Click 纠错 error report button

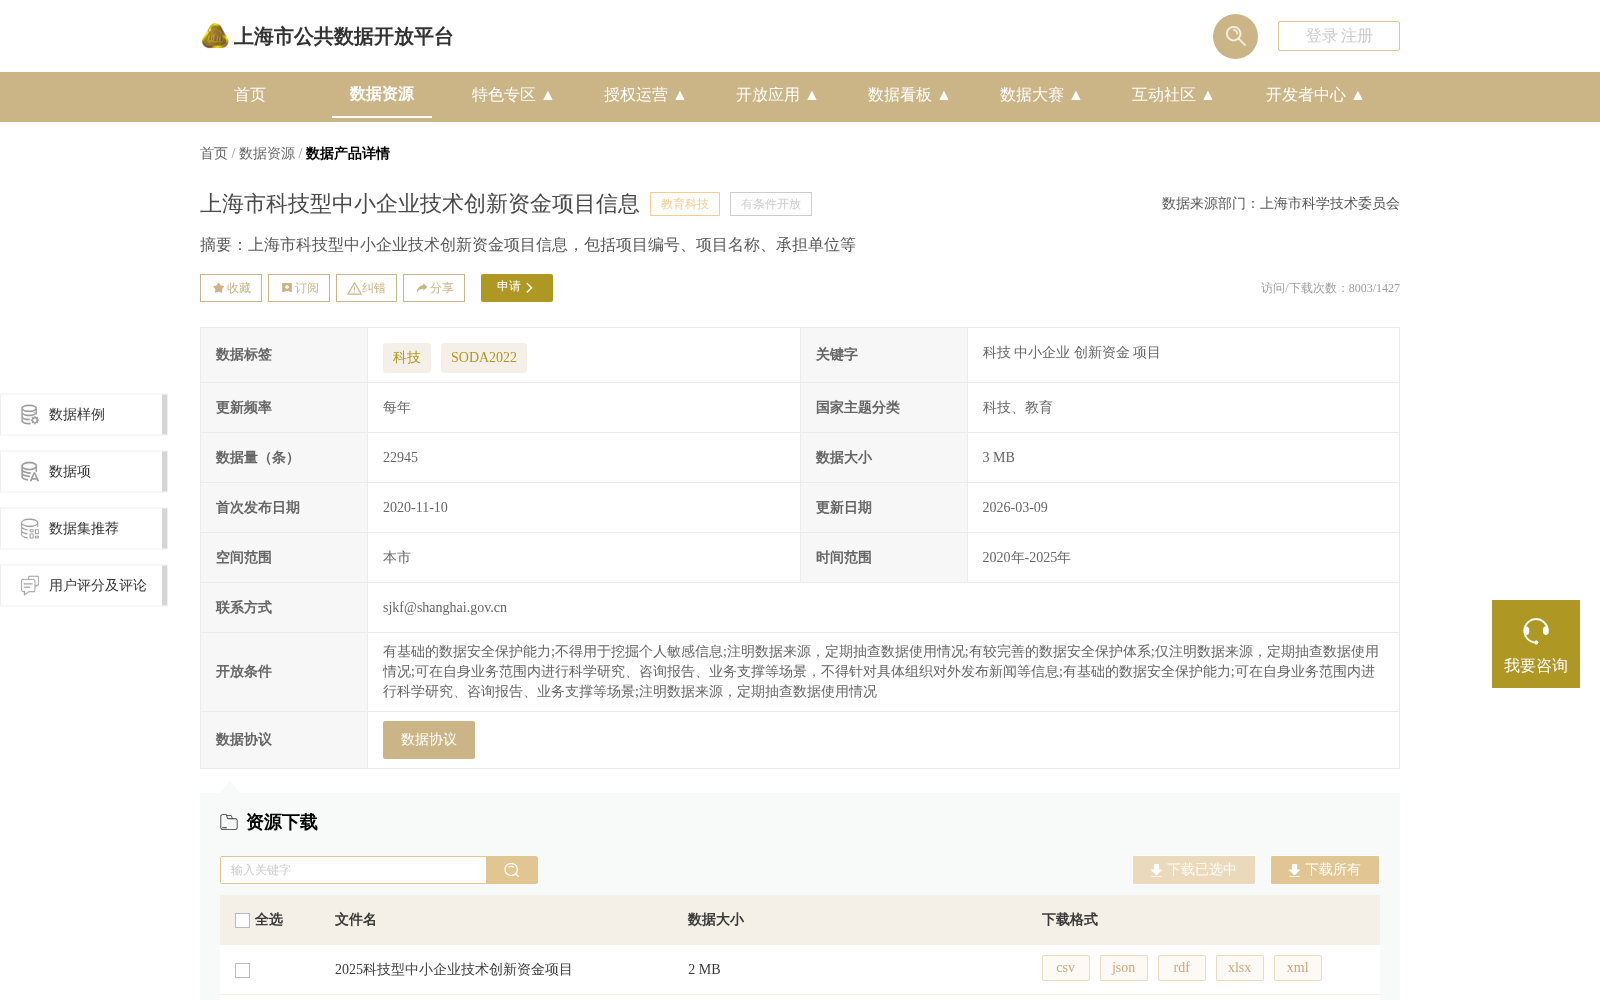(366, 288)
